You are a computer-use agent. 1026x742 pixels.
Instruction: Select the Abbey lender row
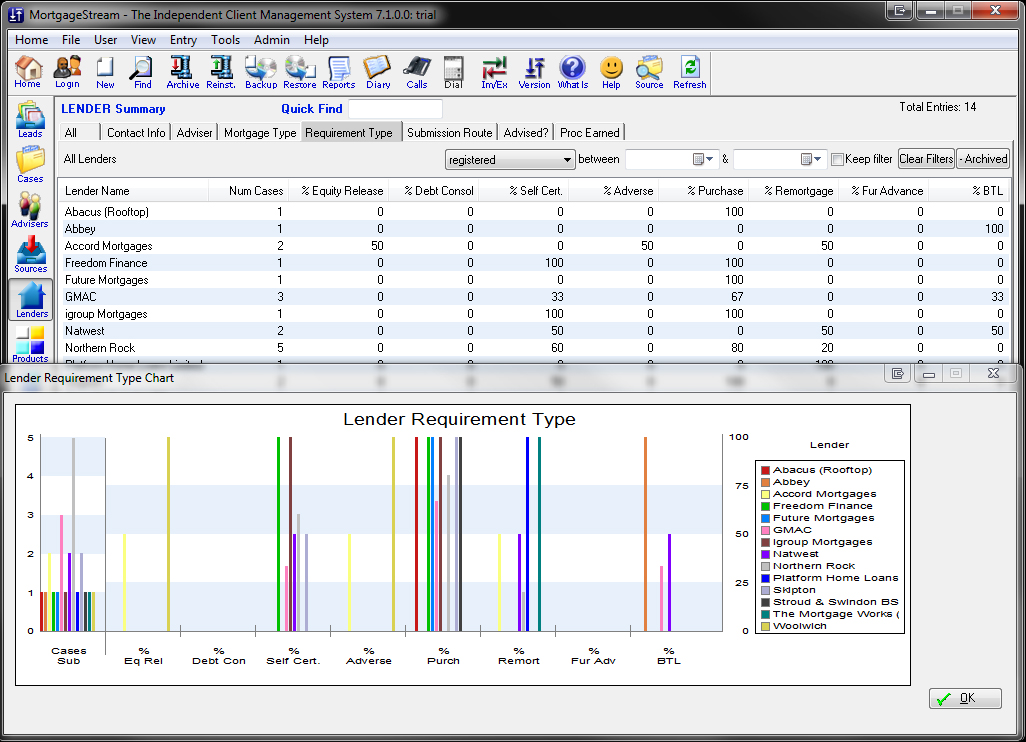pyautogui.click(x=533, y=229)
